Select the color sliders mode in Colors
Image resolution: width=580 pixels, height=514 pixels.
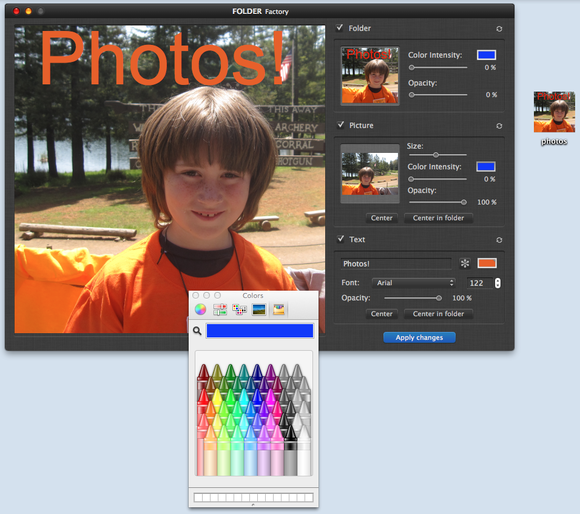(220, 309)
